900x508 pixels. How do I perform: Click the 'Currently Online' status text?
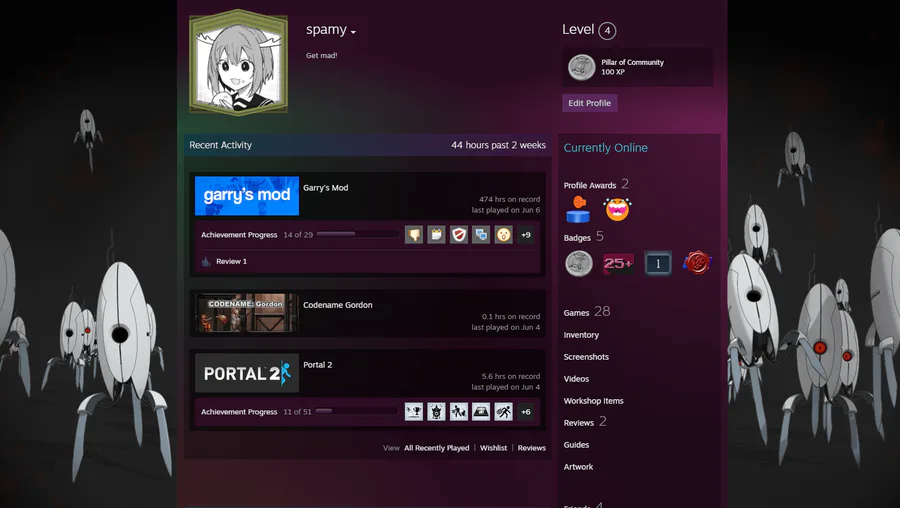pos(606,148)
